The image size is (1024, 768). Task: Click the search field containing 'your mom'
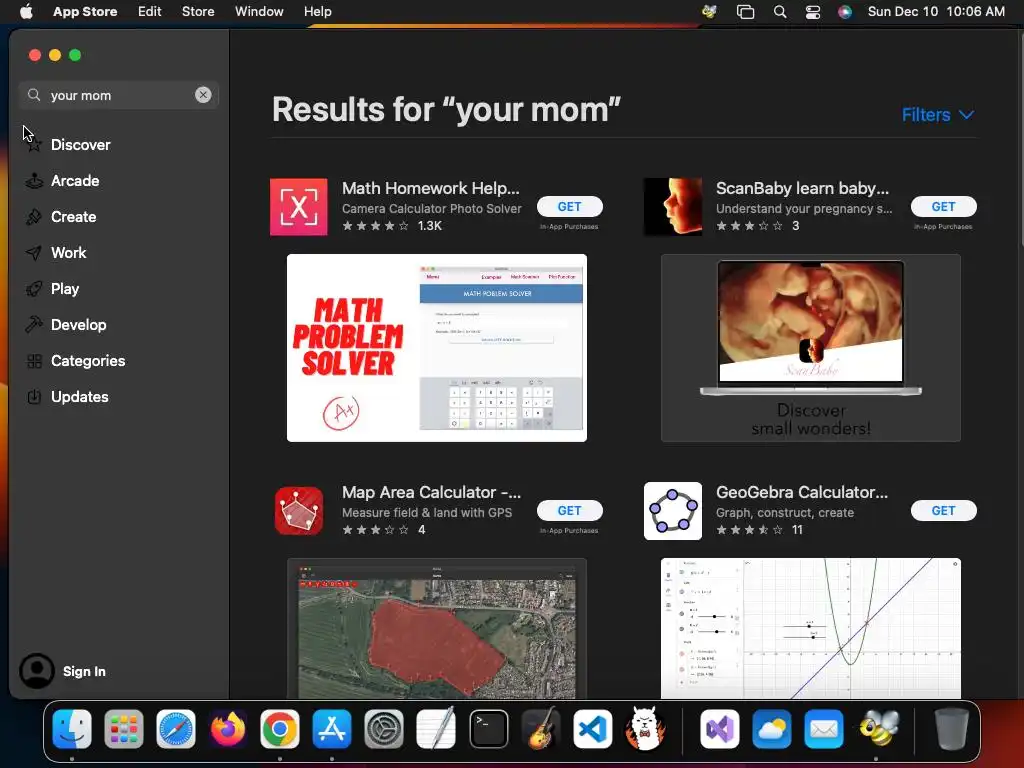[x=119, y=95]
